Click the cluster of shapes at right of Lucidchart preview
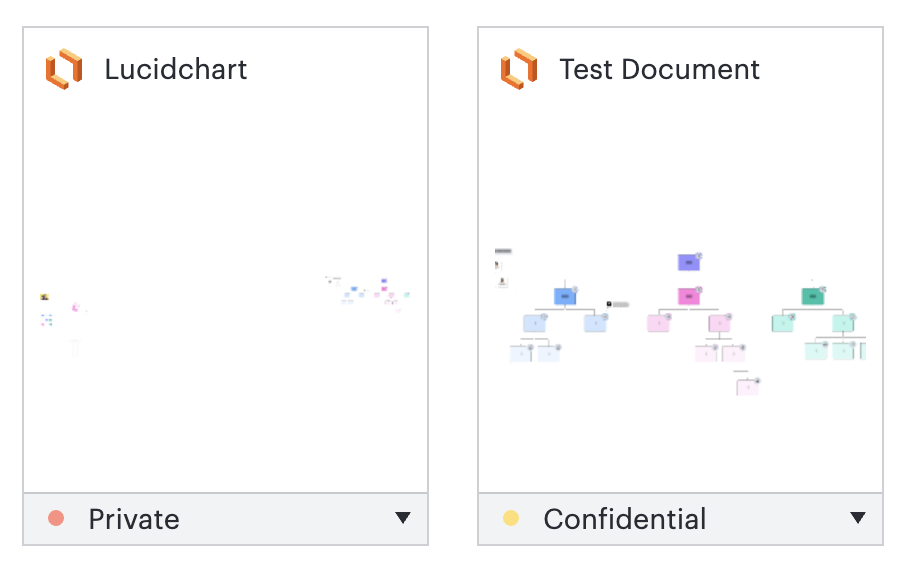The image size is (916, 572). [x=368, y=293]
